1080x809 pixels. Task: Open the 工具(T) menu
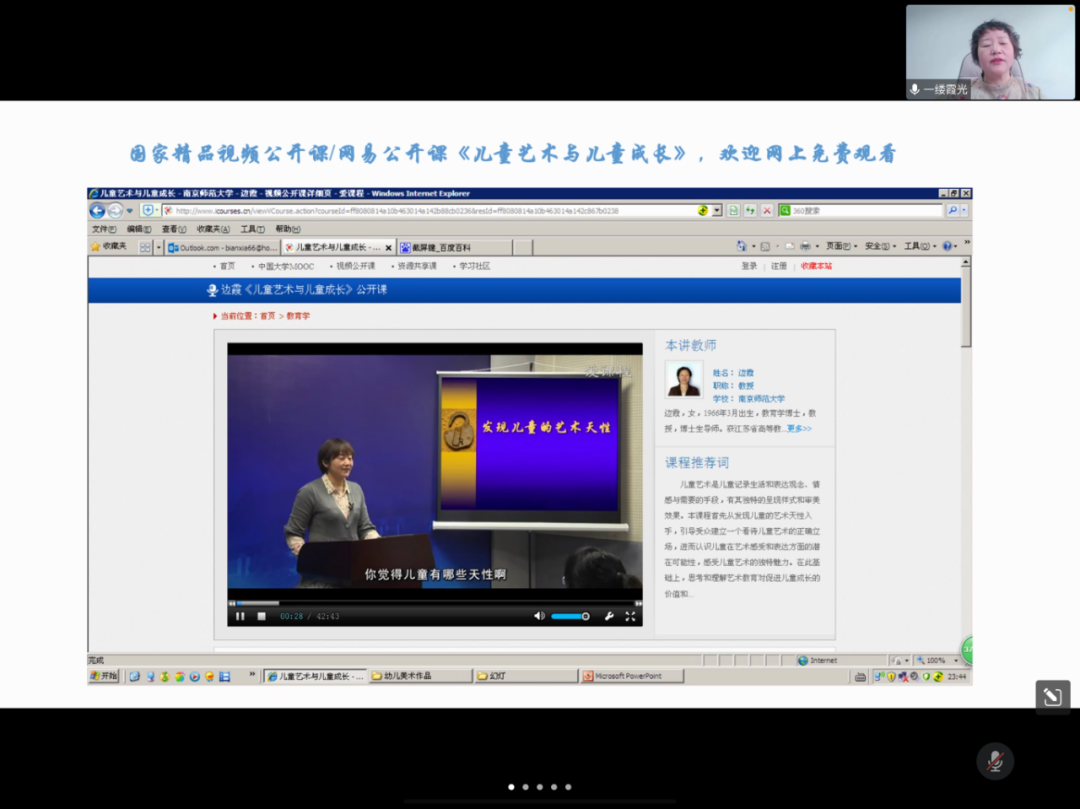[253, 229]
